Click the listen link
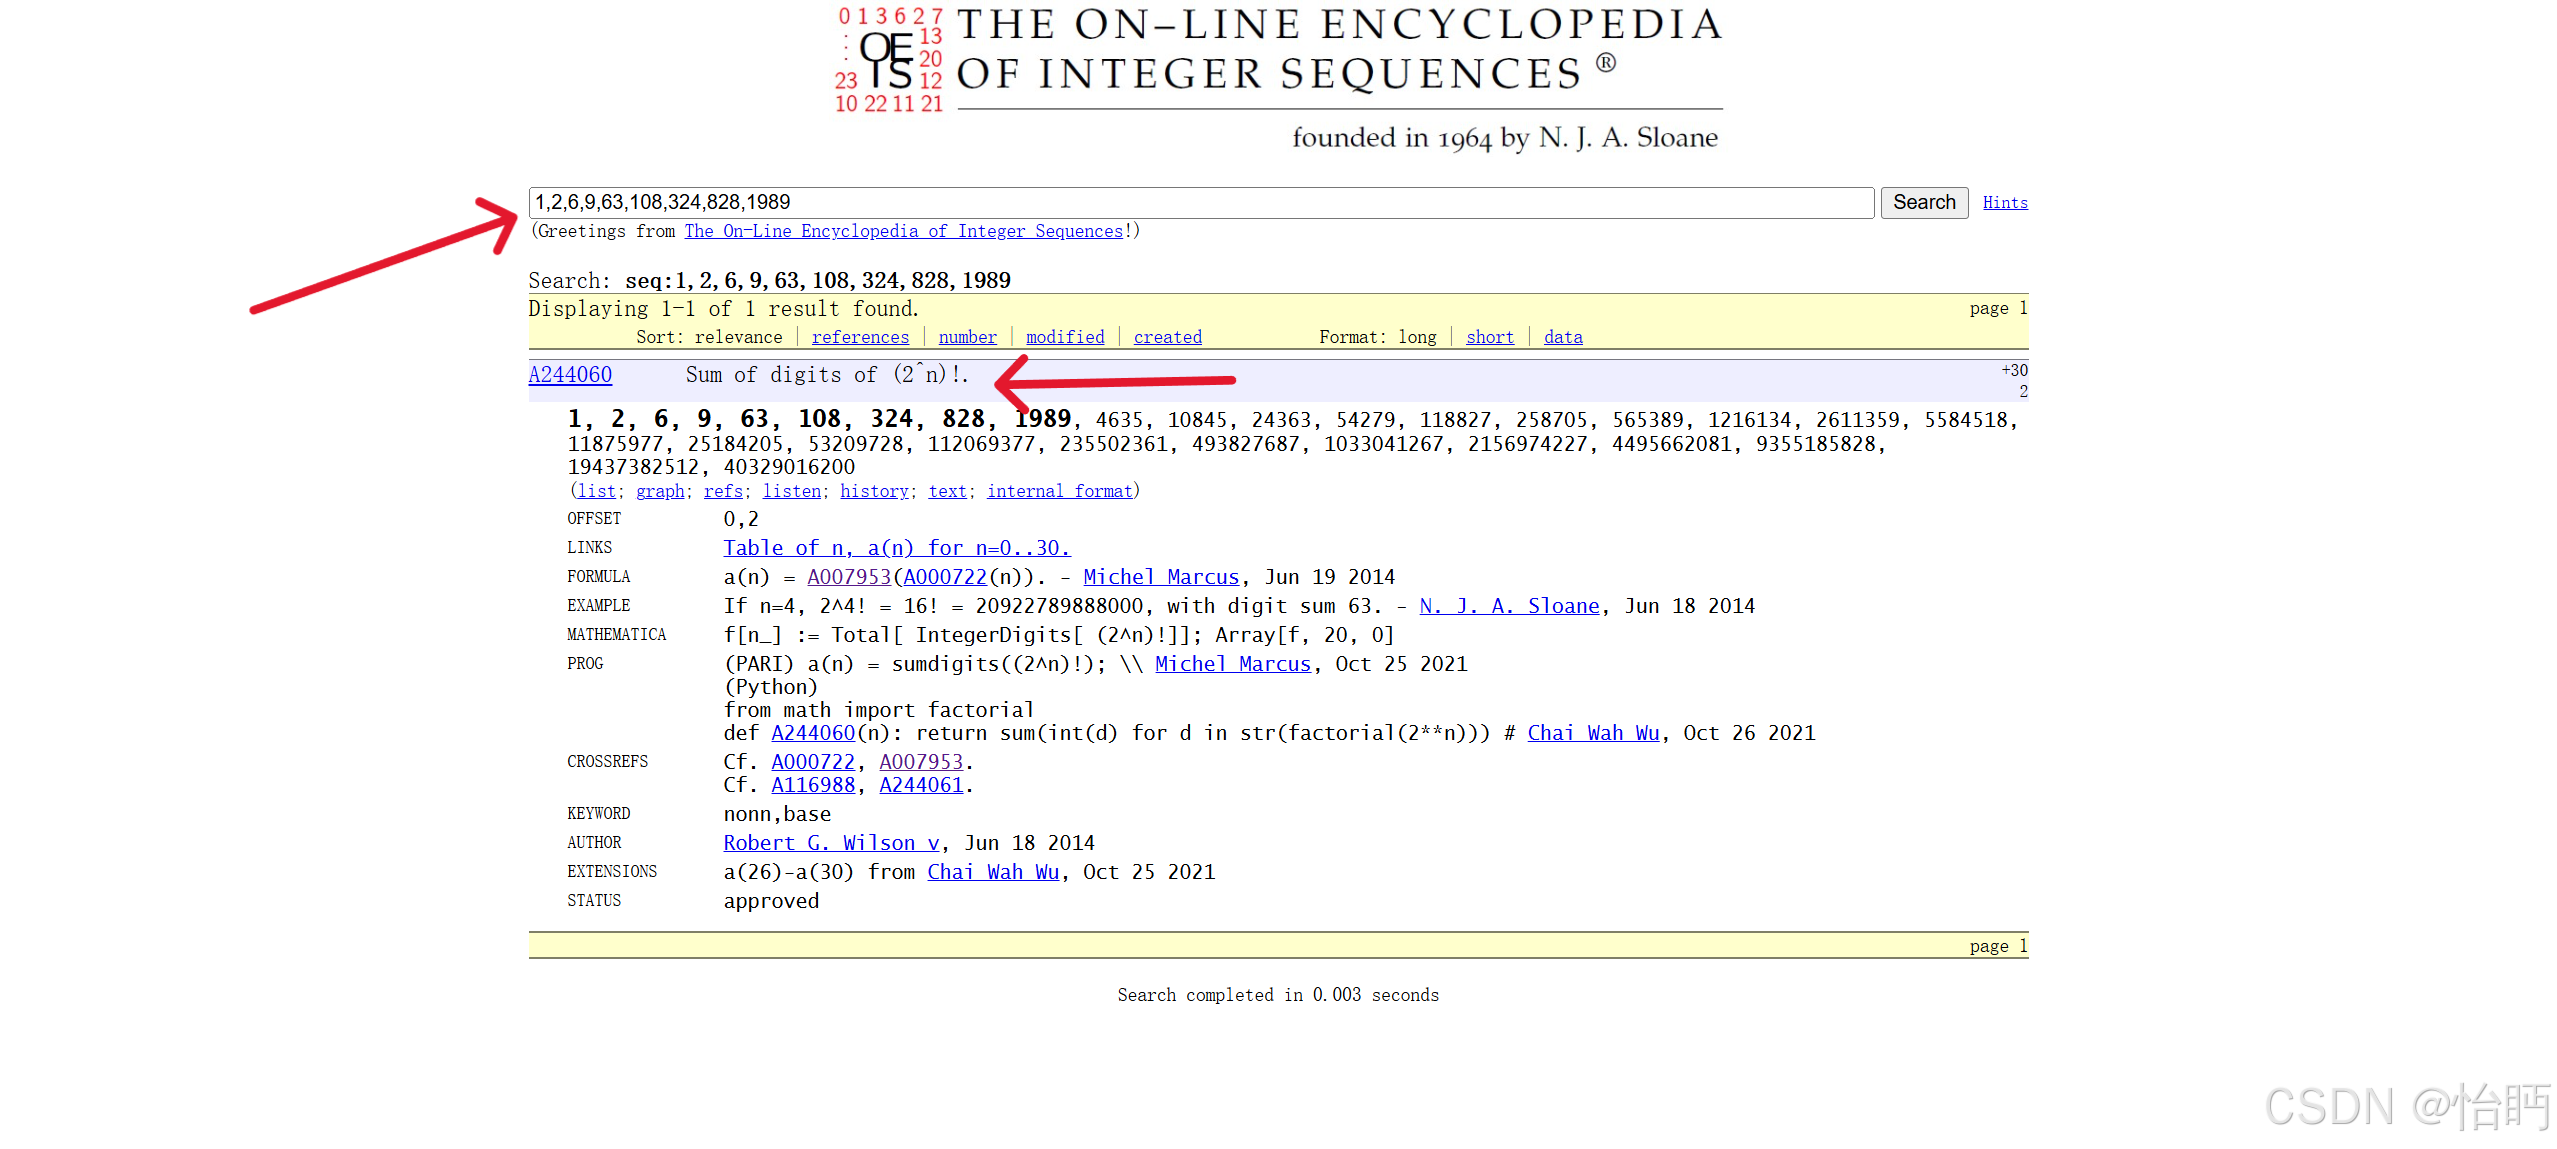The width and height of the screenshot is (2557, 1149). click(791, 491)
